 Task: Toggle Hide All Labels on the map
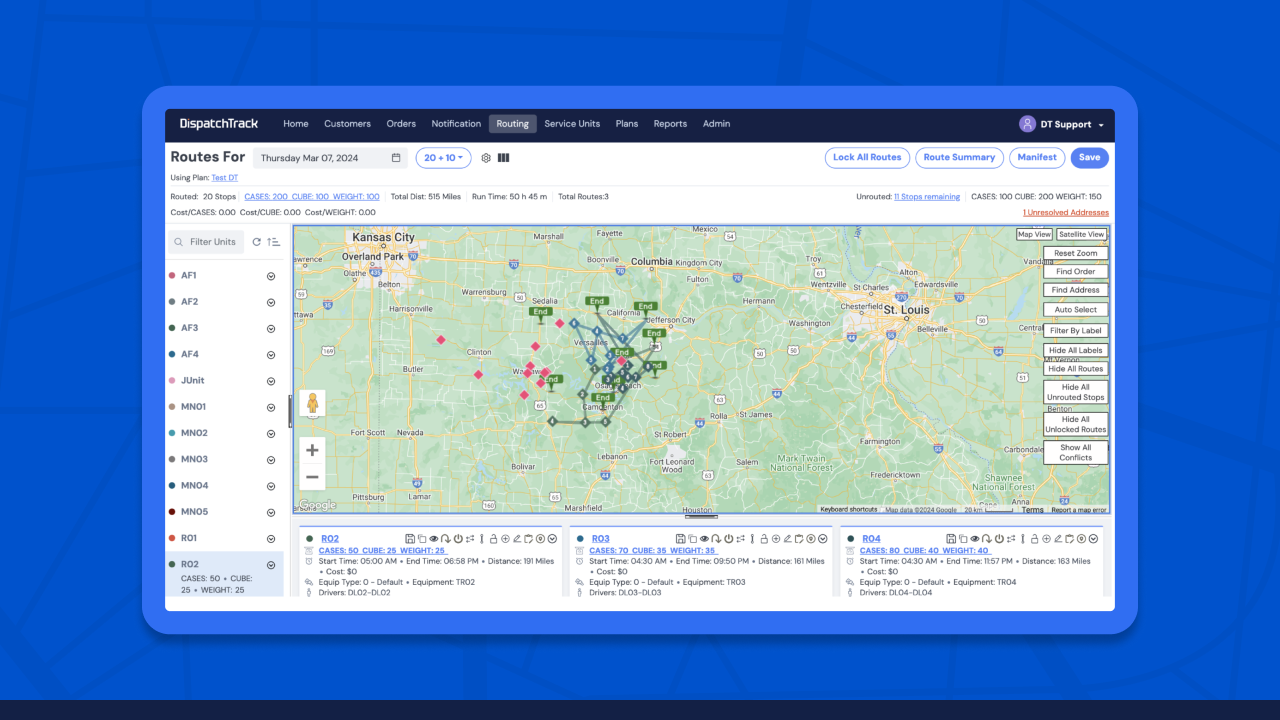point(1075,350)
